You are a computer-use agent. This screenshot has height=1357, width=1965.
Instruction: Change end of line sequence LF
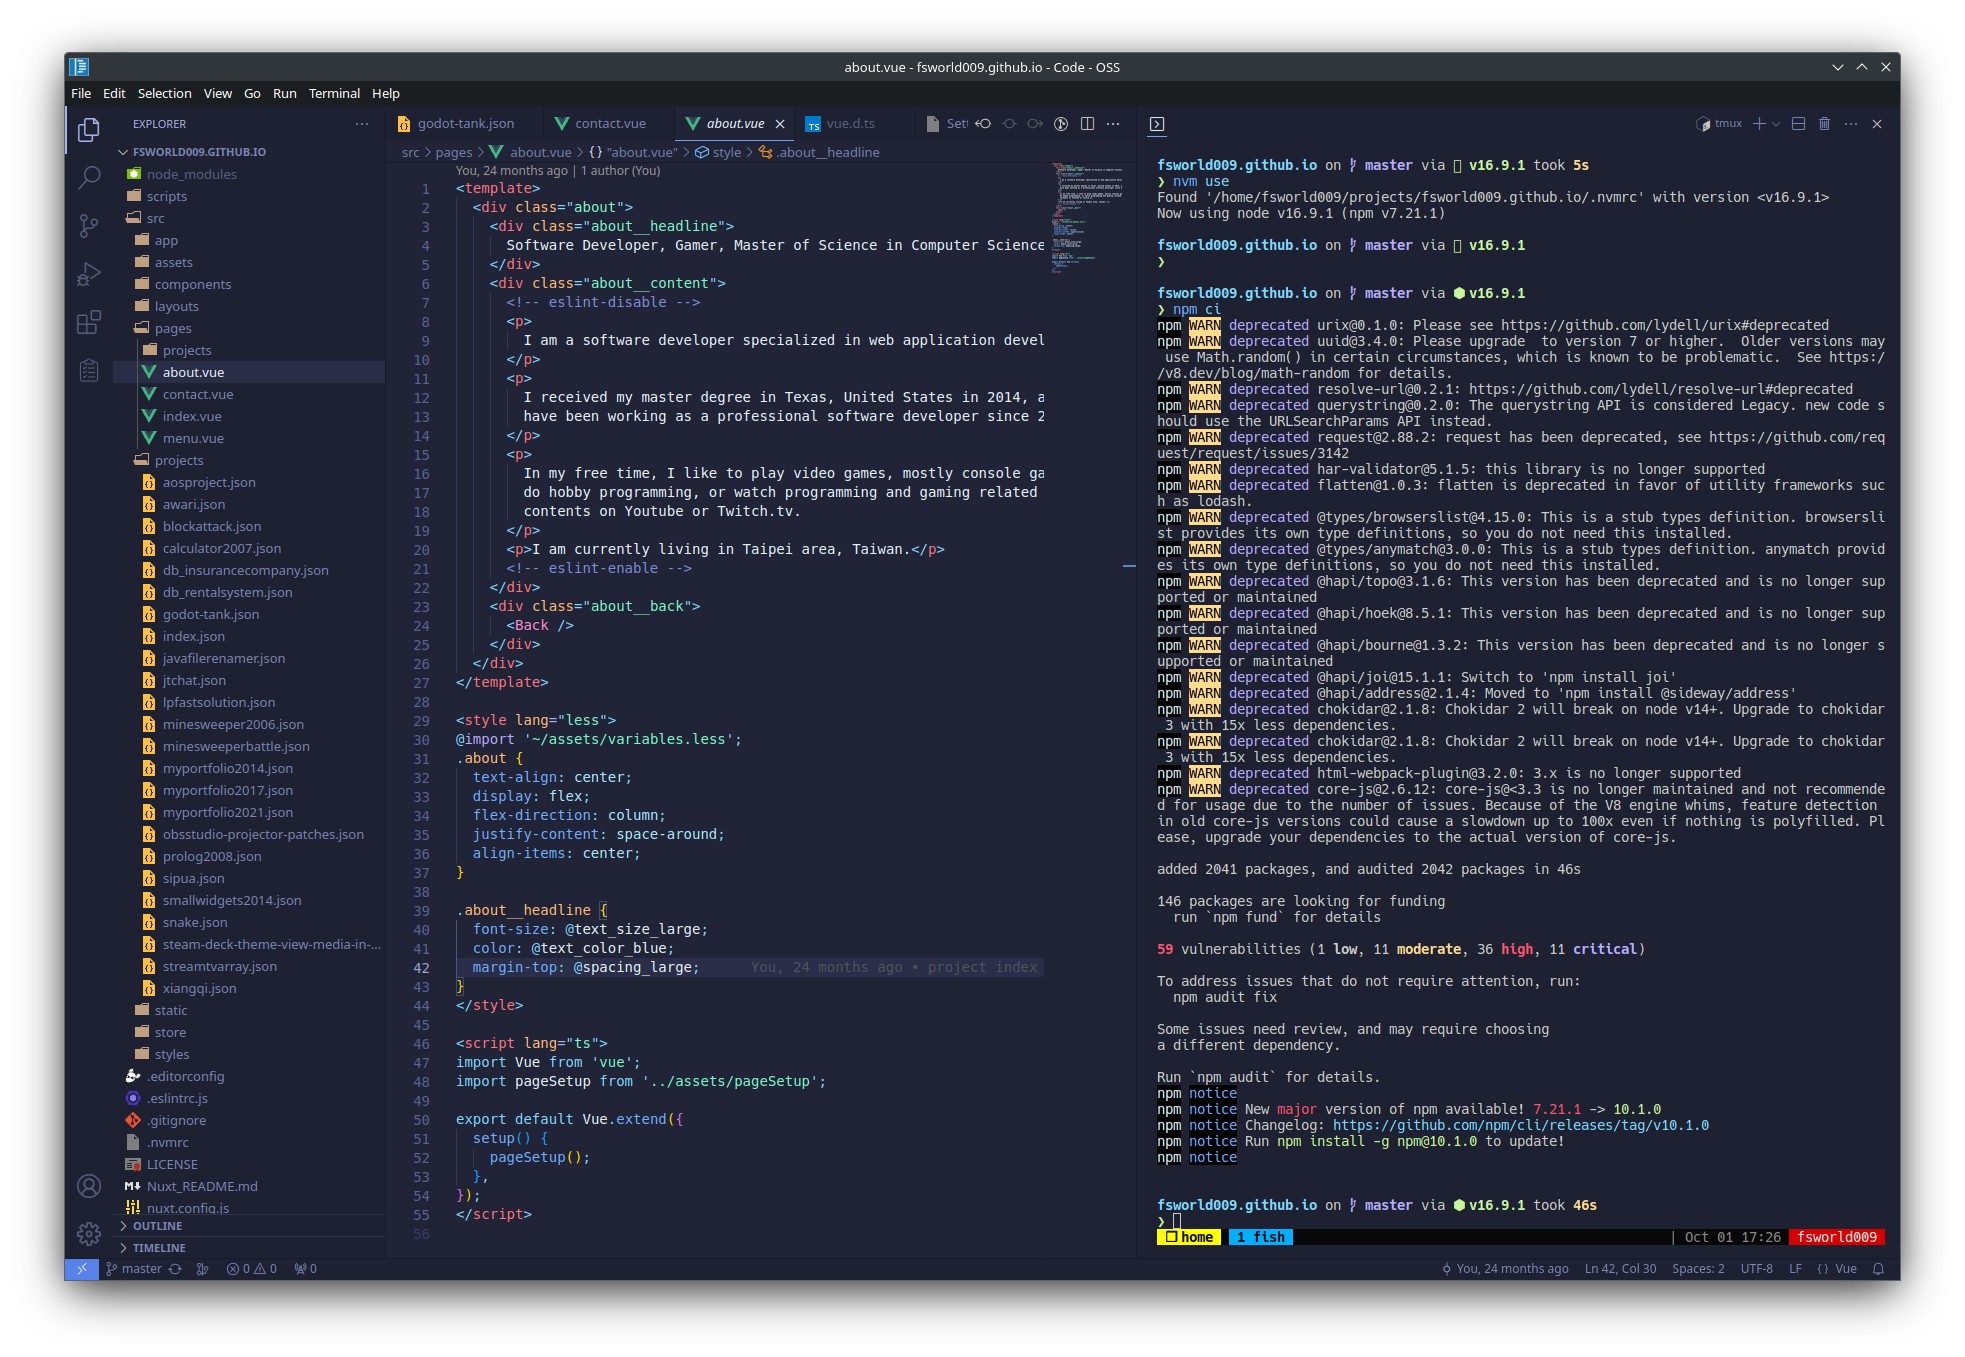[1795, 1269]
